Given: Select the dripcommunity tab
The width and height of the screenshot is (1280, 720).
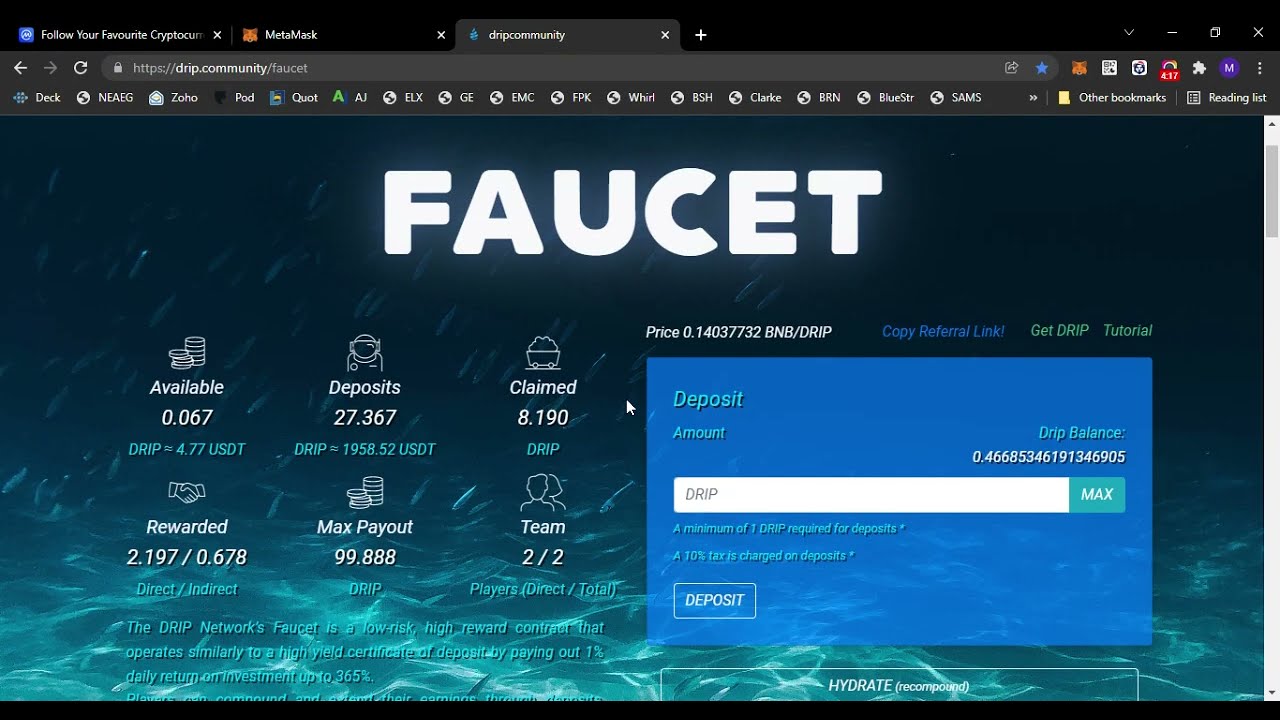Looking at the screenshot, I should coord(568,35).
